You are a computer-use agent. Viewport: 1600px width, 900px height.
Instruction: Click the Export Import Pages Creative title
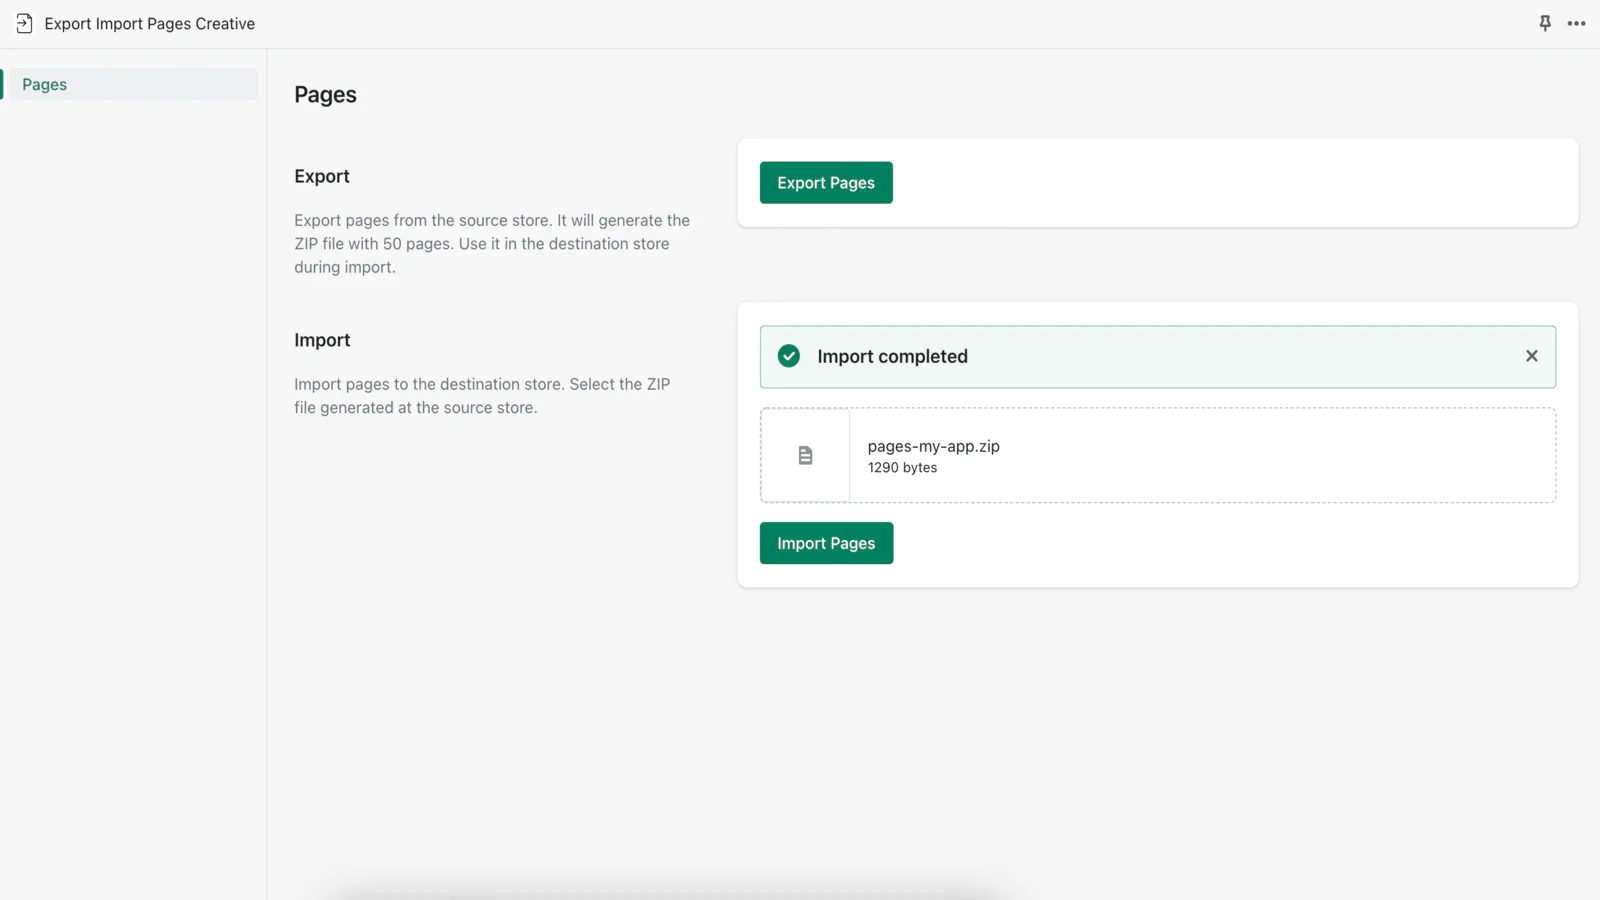point(150,24)
